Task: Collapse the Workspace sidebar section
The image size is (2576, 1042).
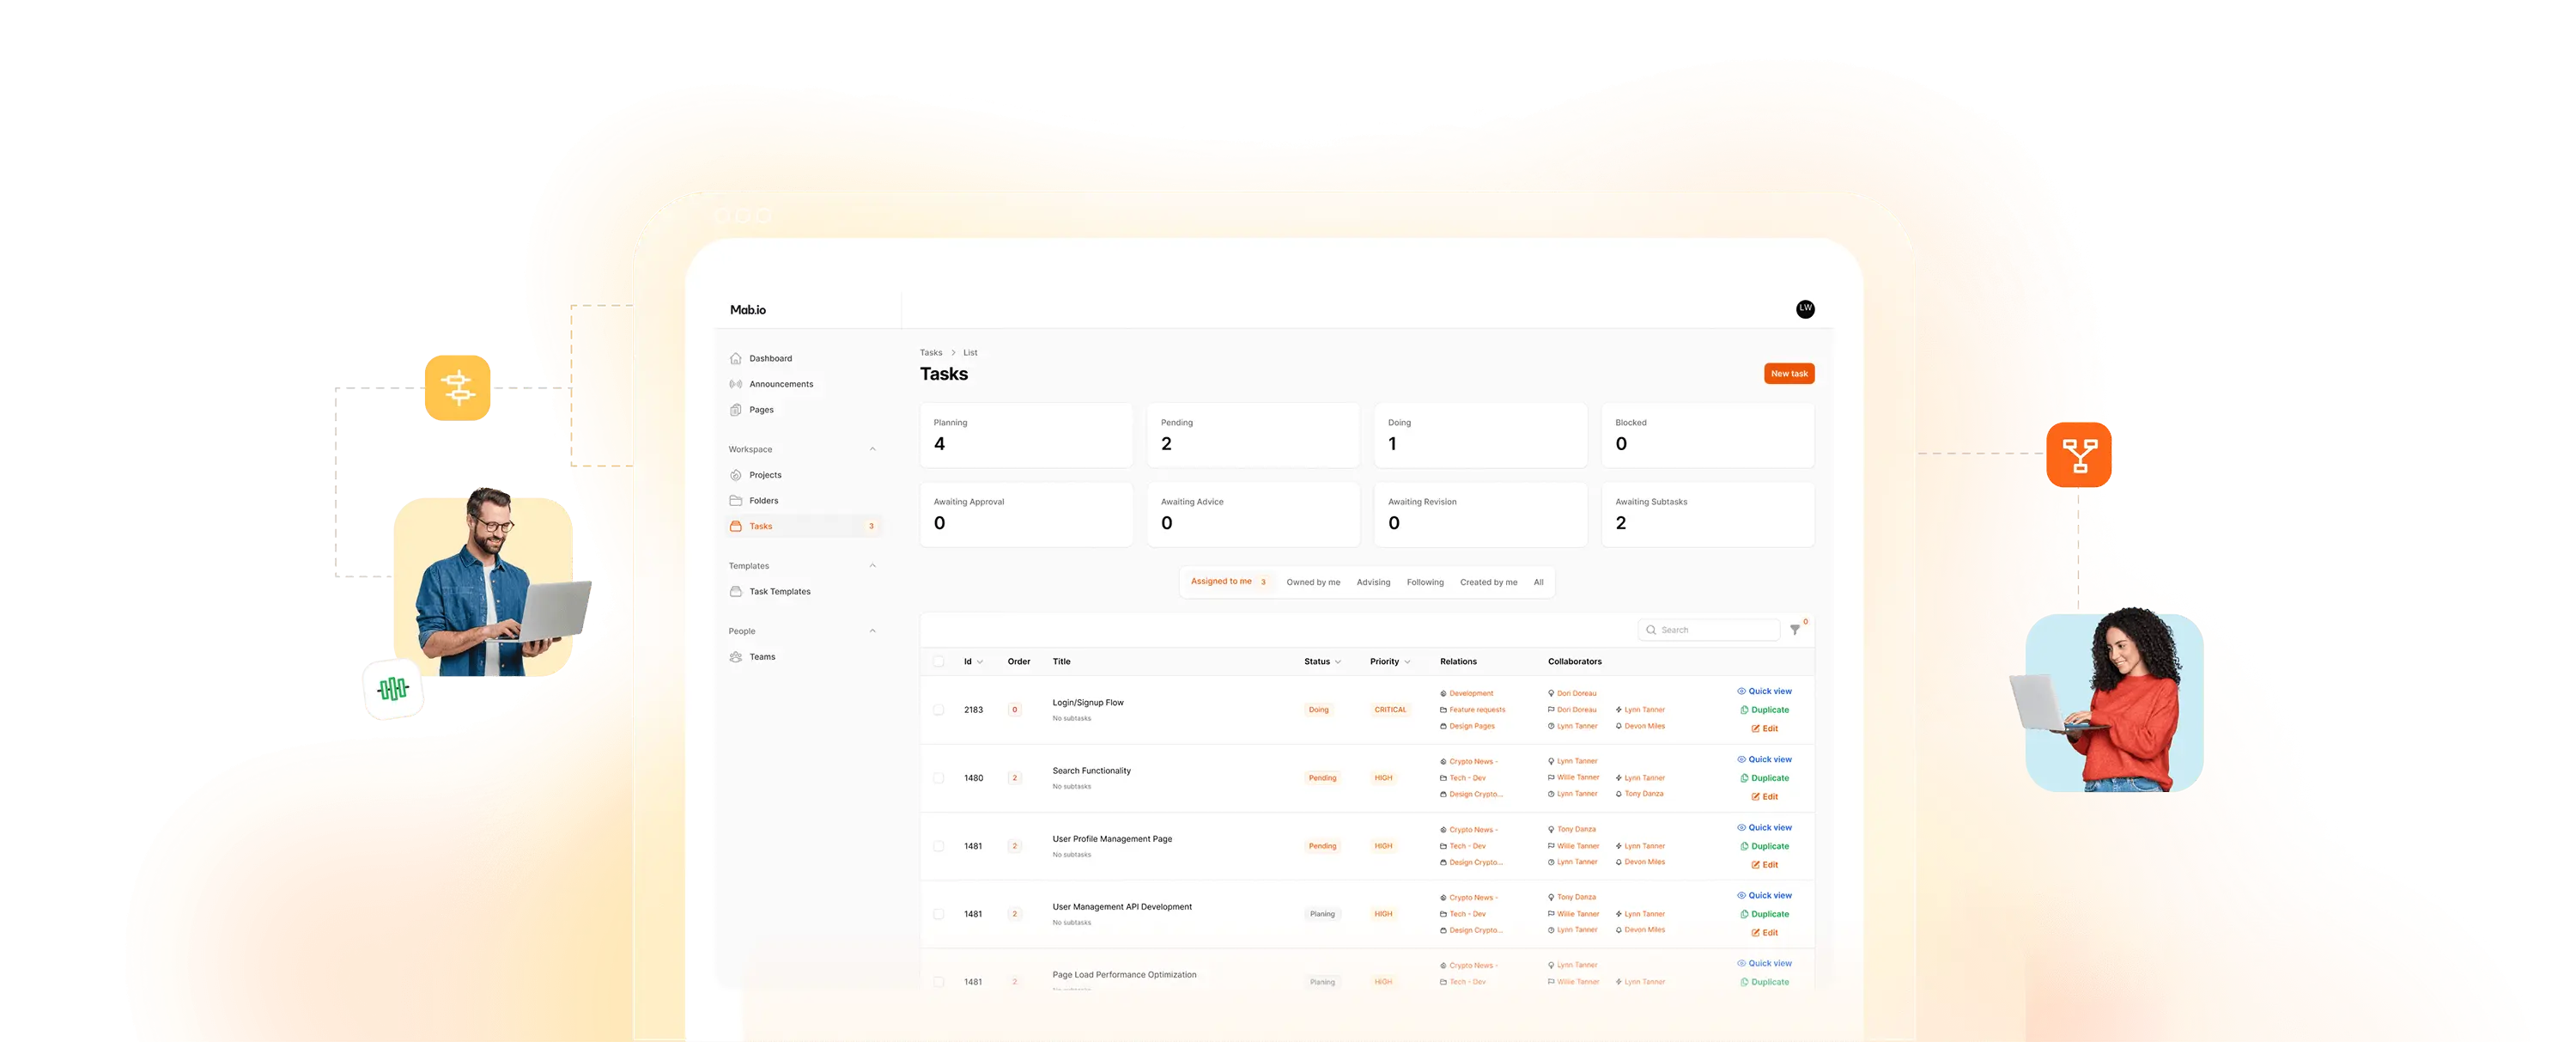Action: pos(873,449)
